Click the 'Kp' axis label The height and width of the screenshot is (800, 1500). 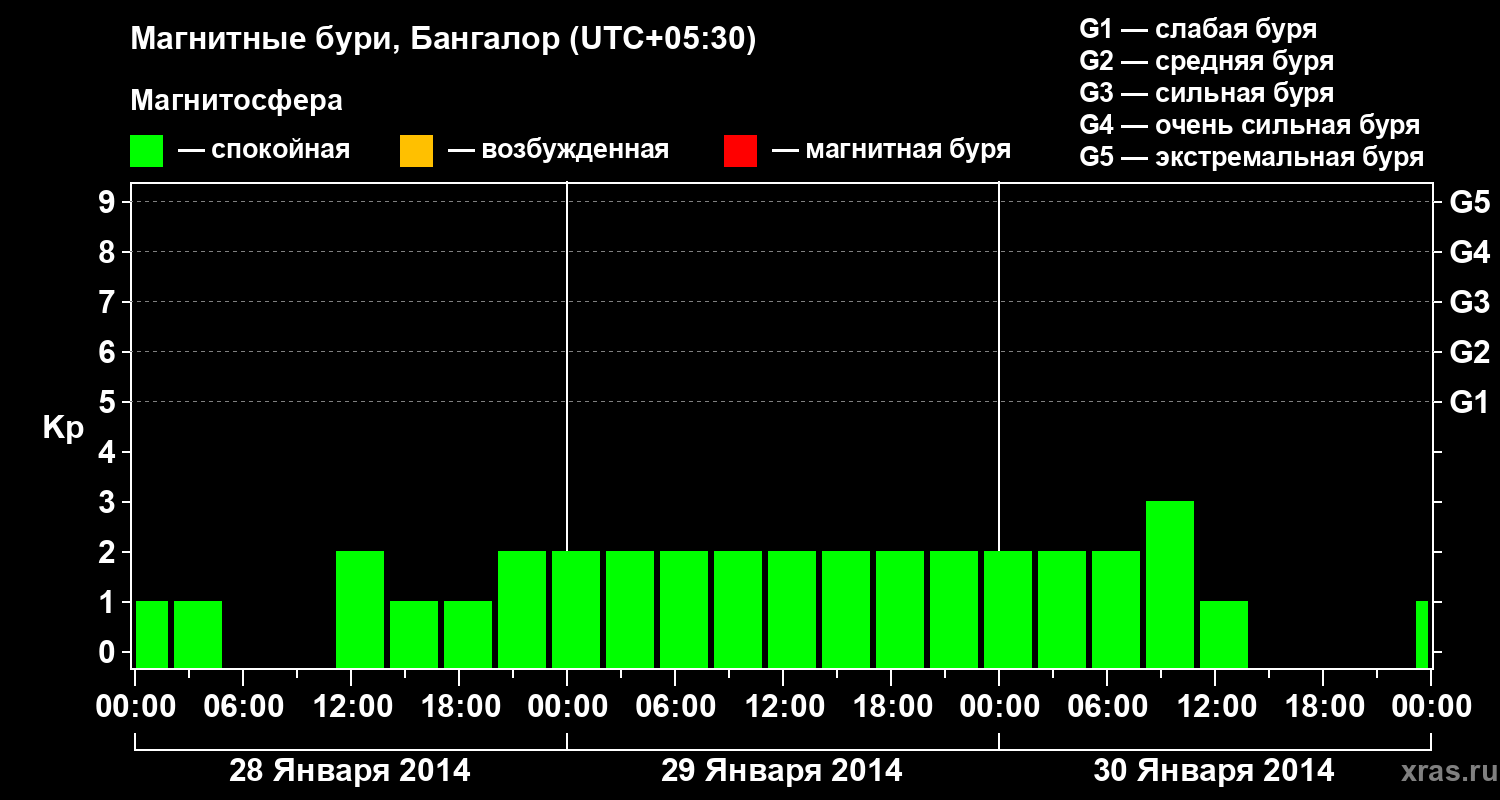coord(63,428)
